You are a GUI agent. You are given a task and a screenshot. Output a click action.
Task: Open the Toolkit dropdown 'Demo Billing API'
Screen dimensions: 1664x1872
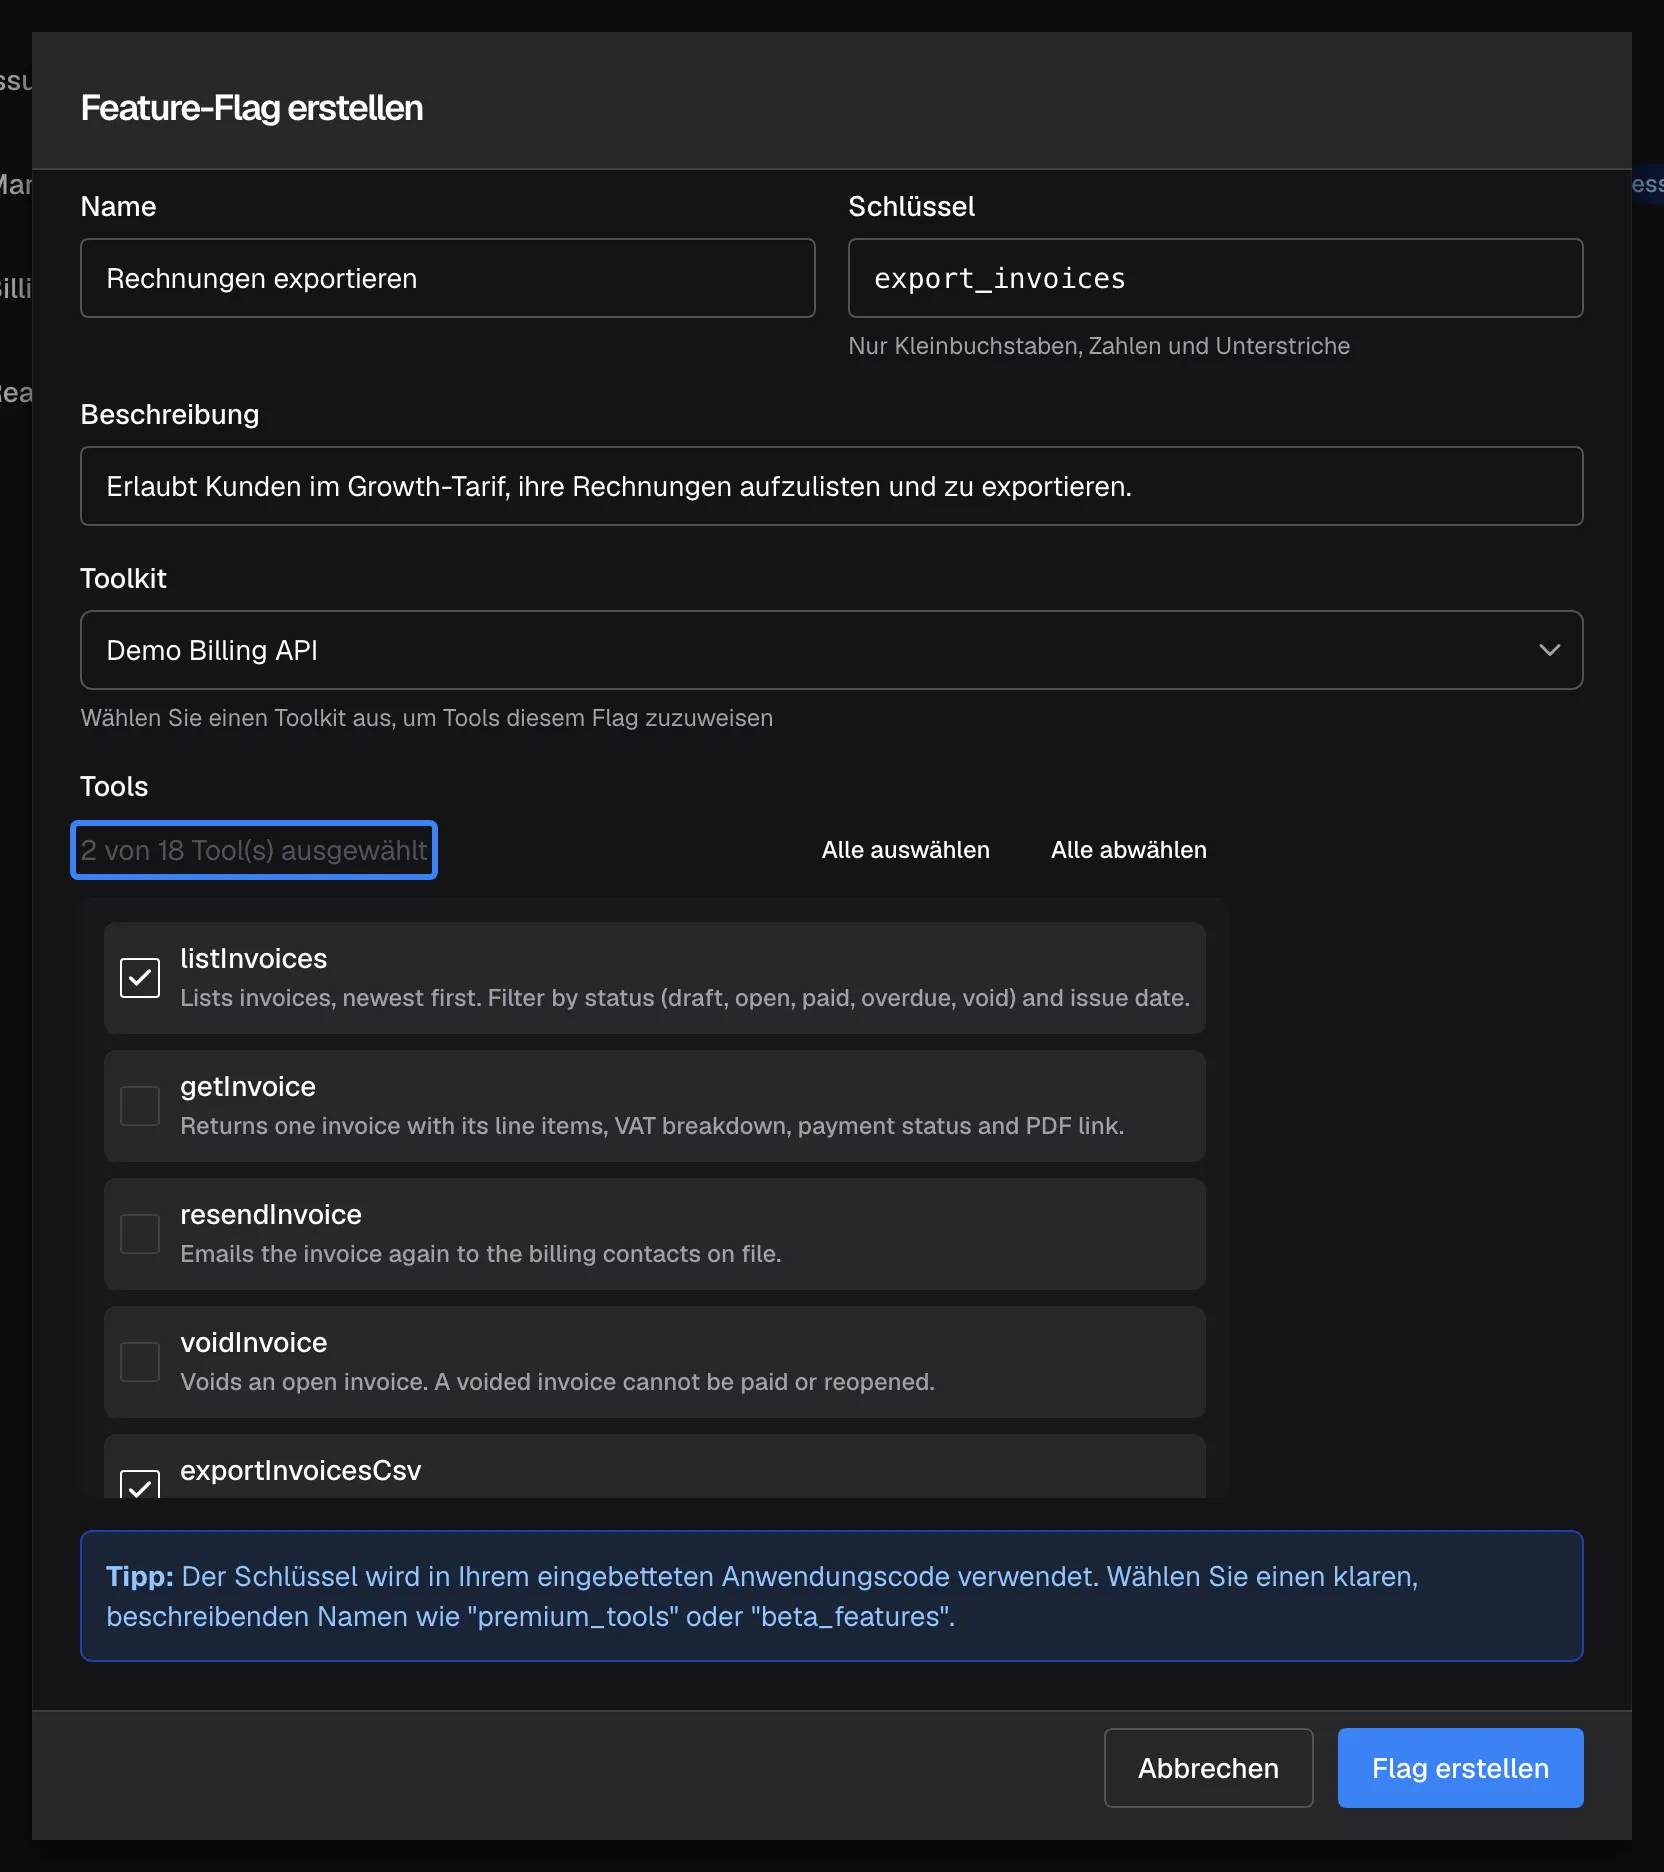[831, 650]
